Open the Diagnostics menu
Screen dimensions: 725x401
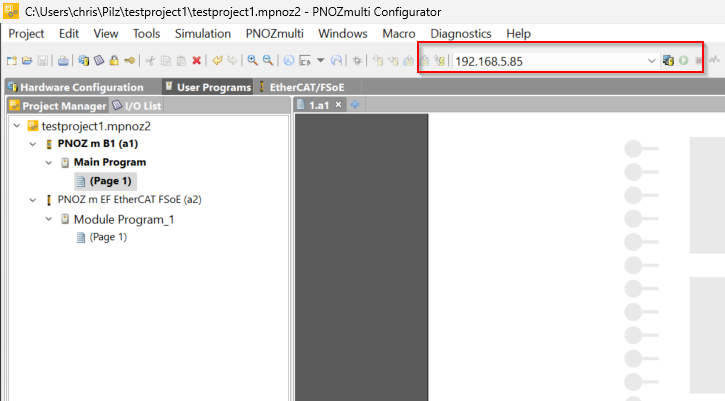point(461,34)
